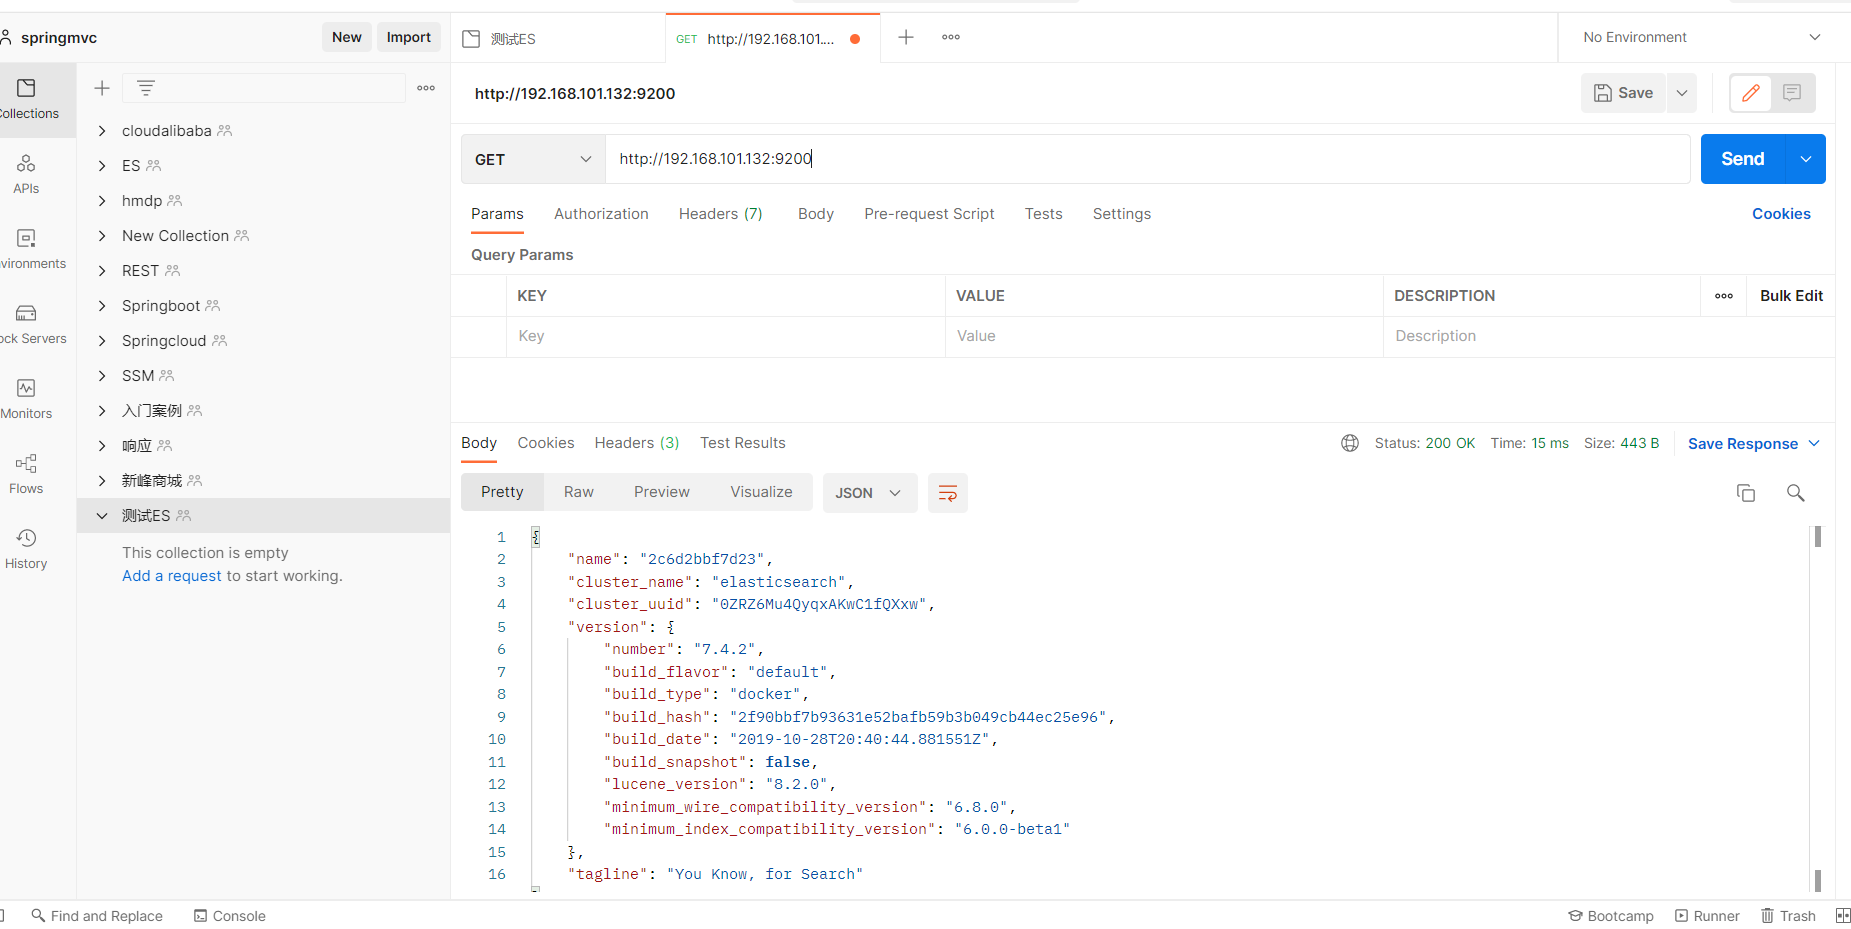Open Bootcamp in the footer
Viewport: 1851px width, 929px height.
pyautogui.click(x=1611, y=916)
